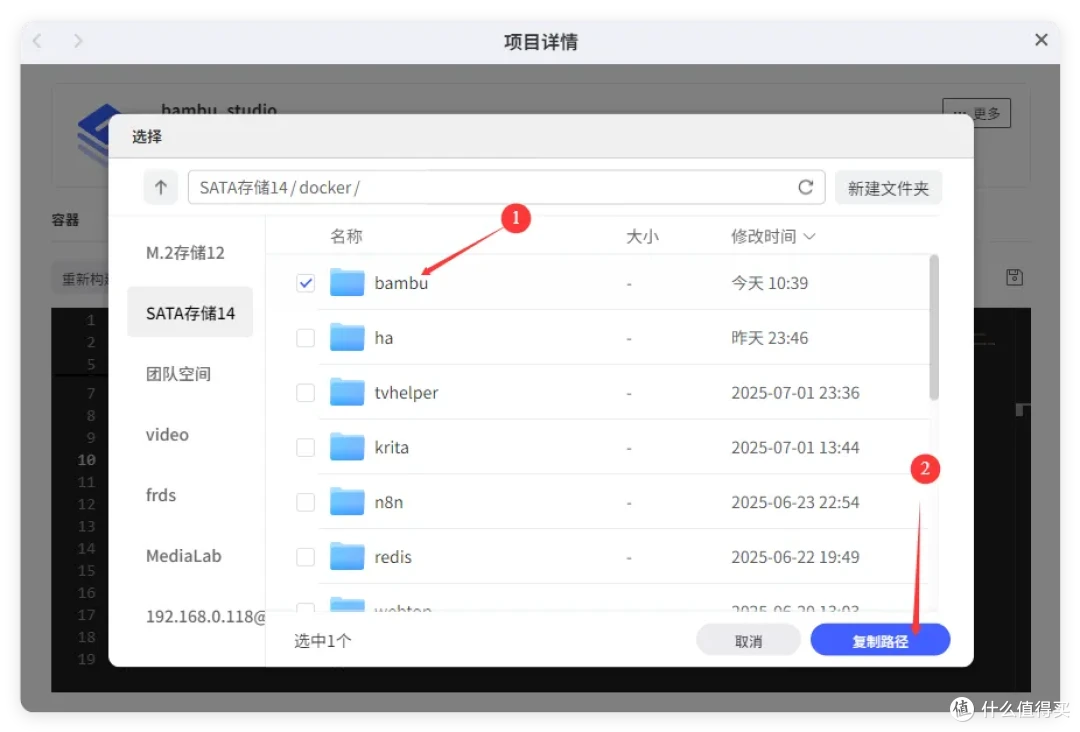The width and height of the screenshot is (1080, 732).
Task: Click folder name ha
Action: 384,338
